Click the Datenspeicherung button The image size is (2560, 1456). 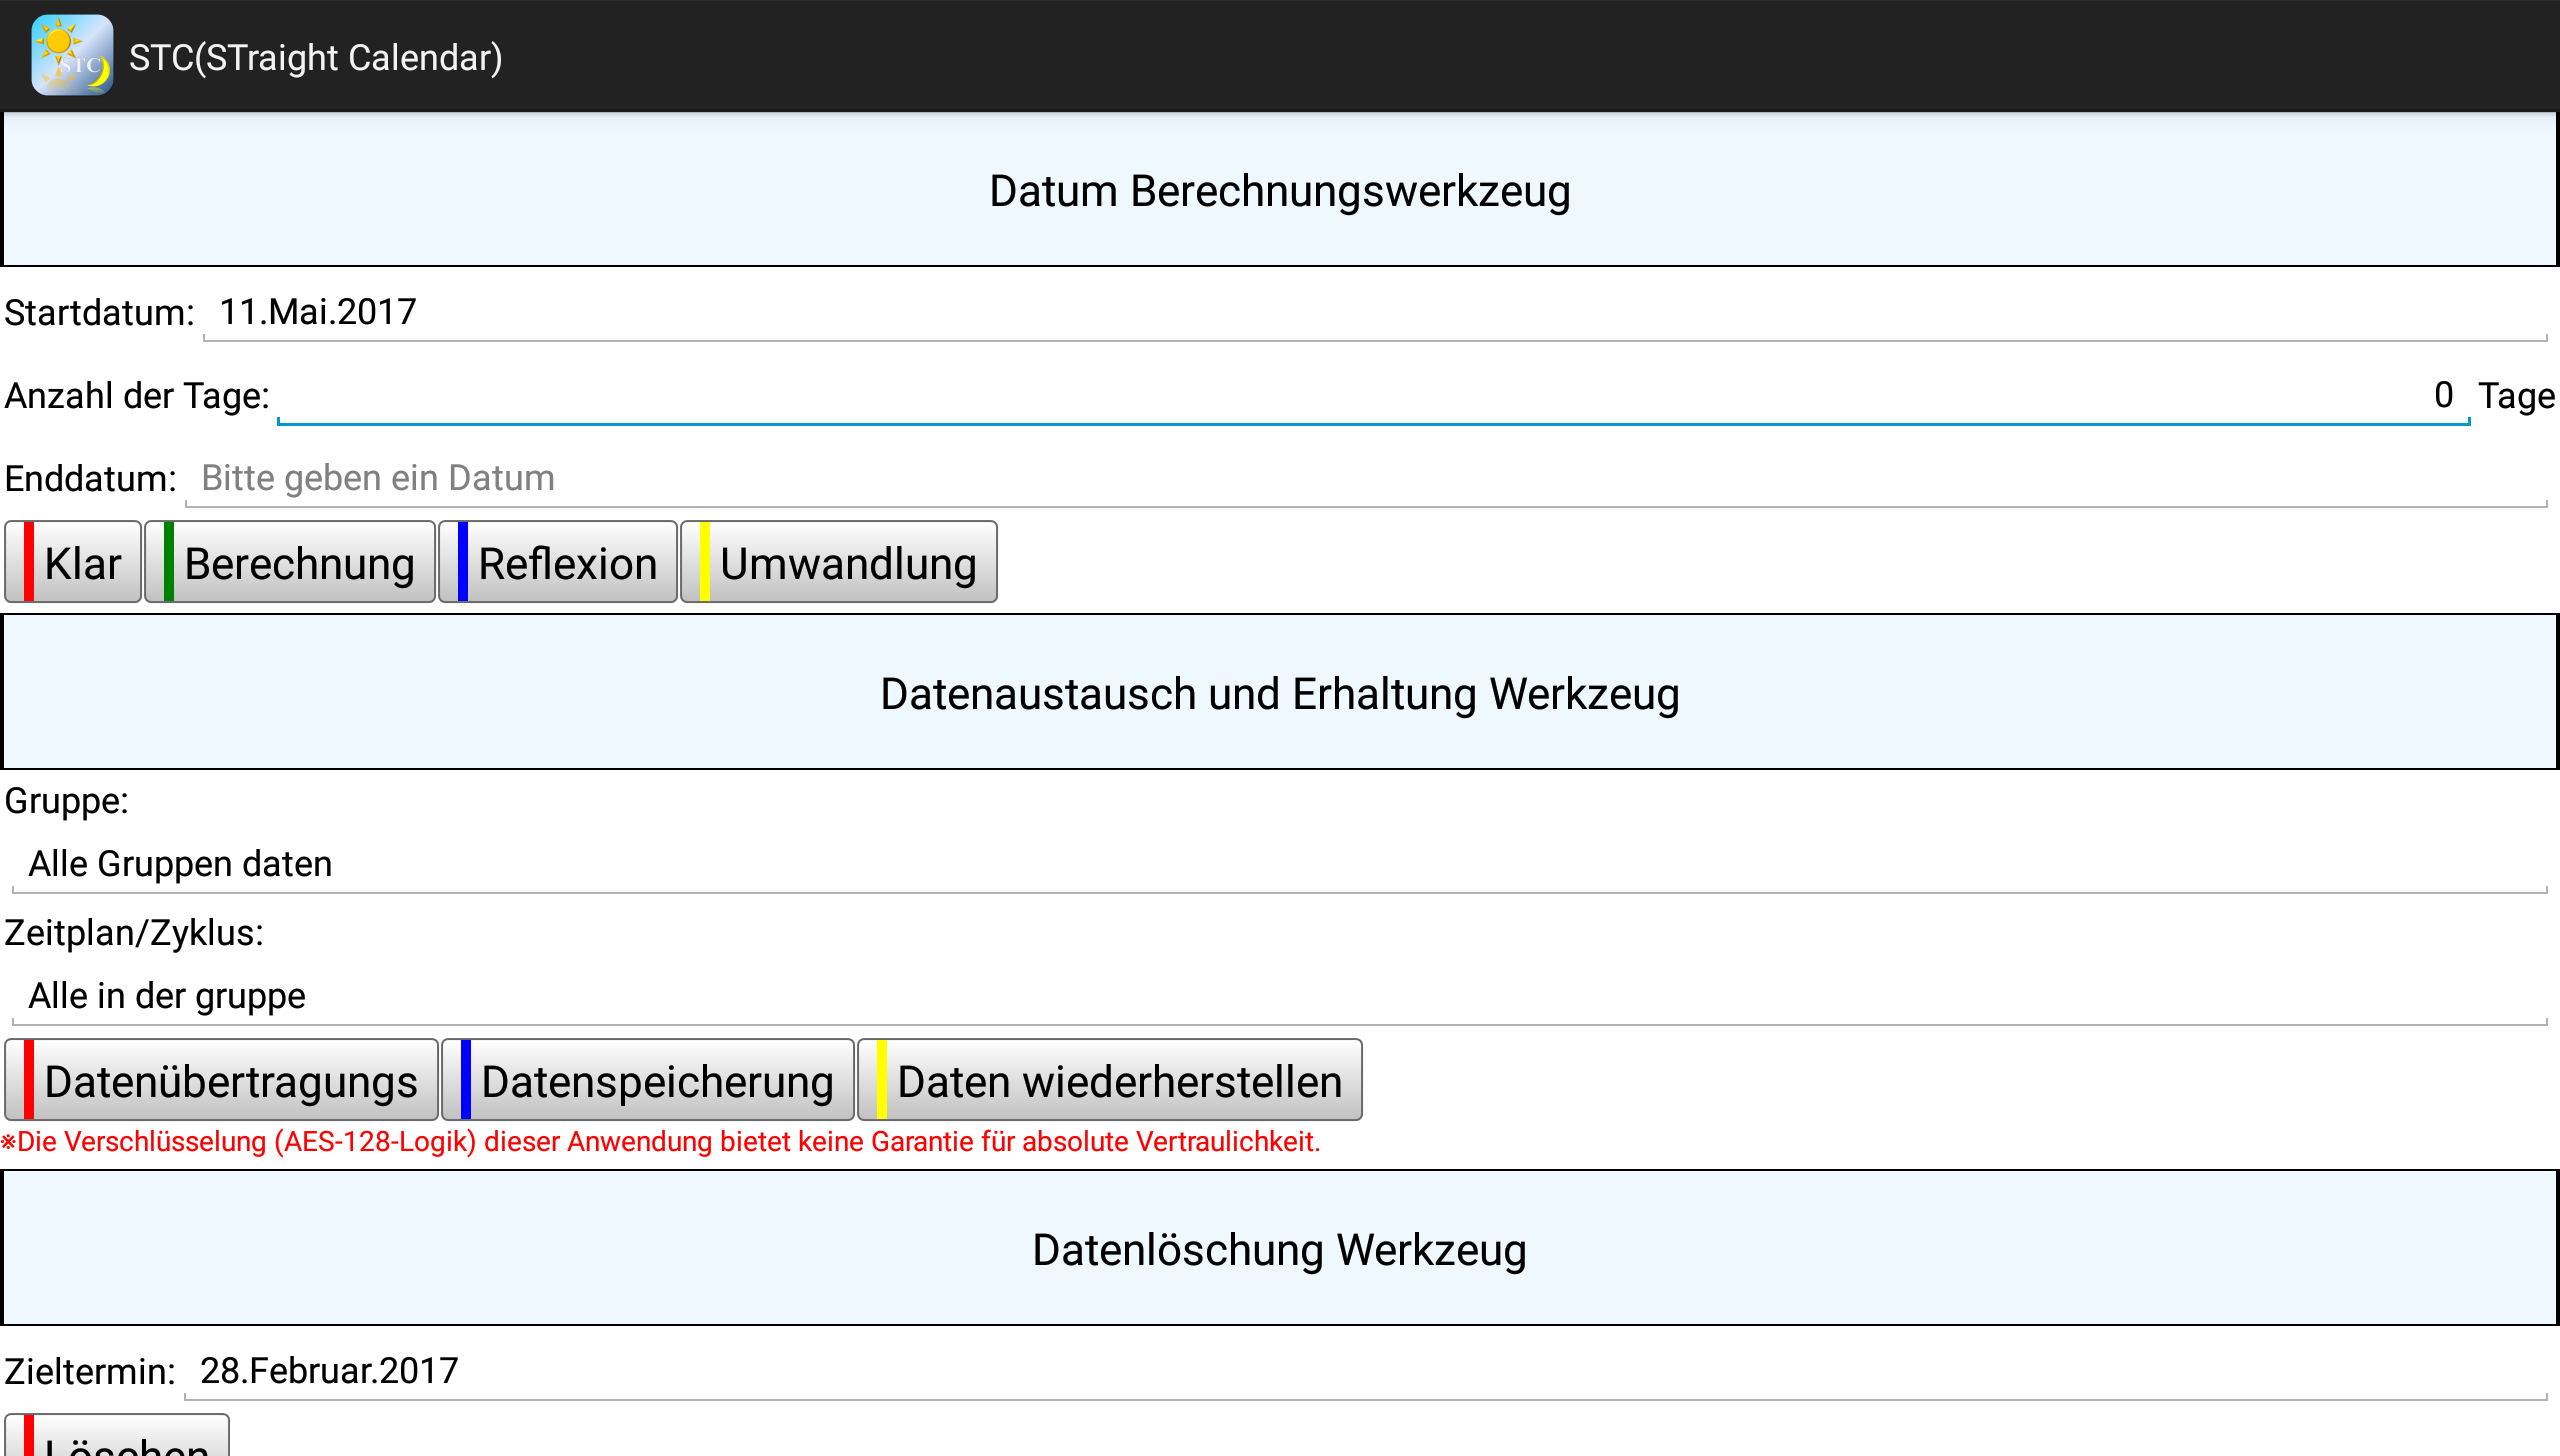pos(648,1081)
